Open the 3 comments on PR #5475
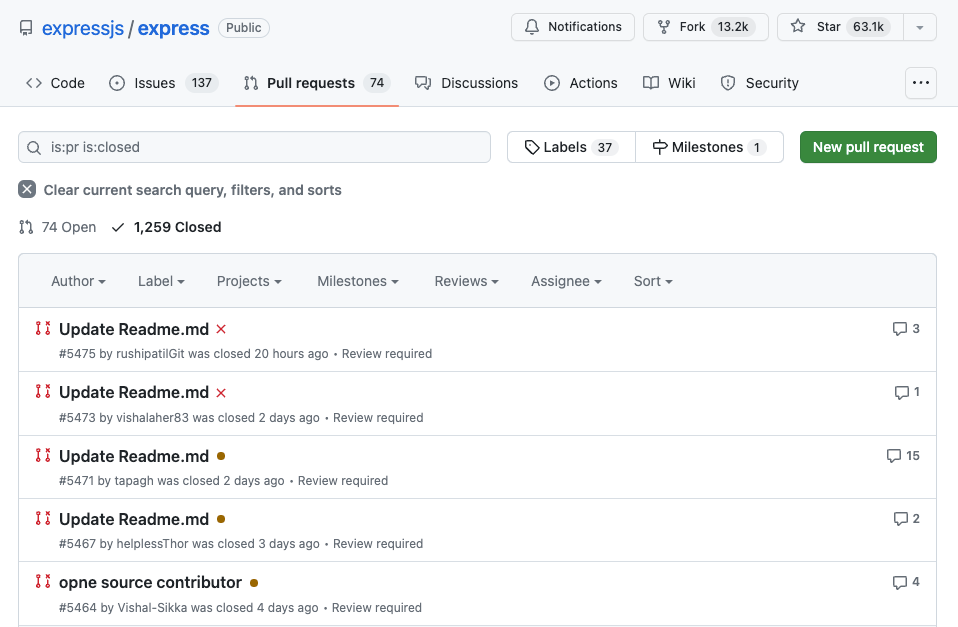Image resolution: width=958 pixels, height=627 pixels. (906, 329)
